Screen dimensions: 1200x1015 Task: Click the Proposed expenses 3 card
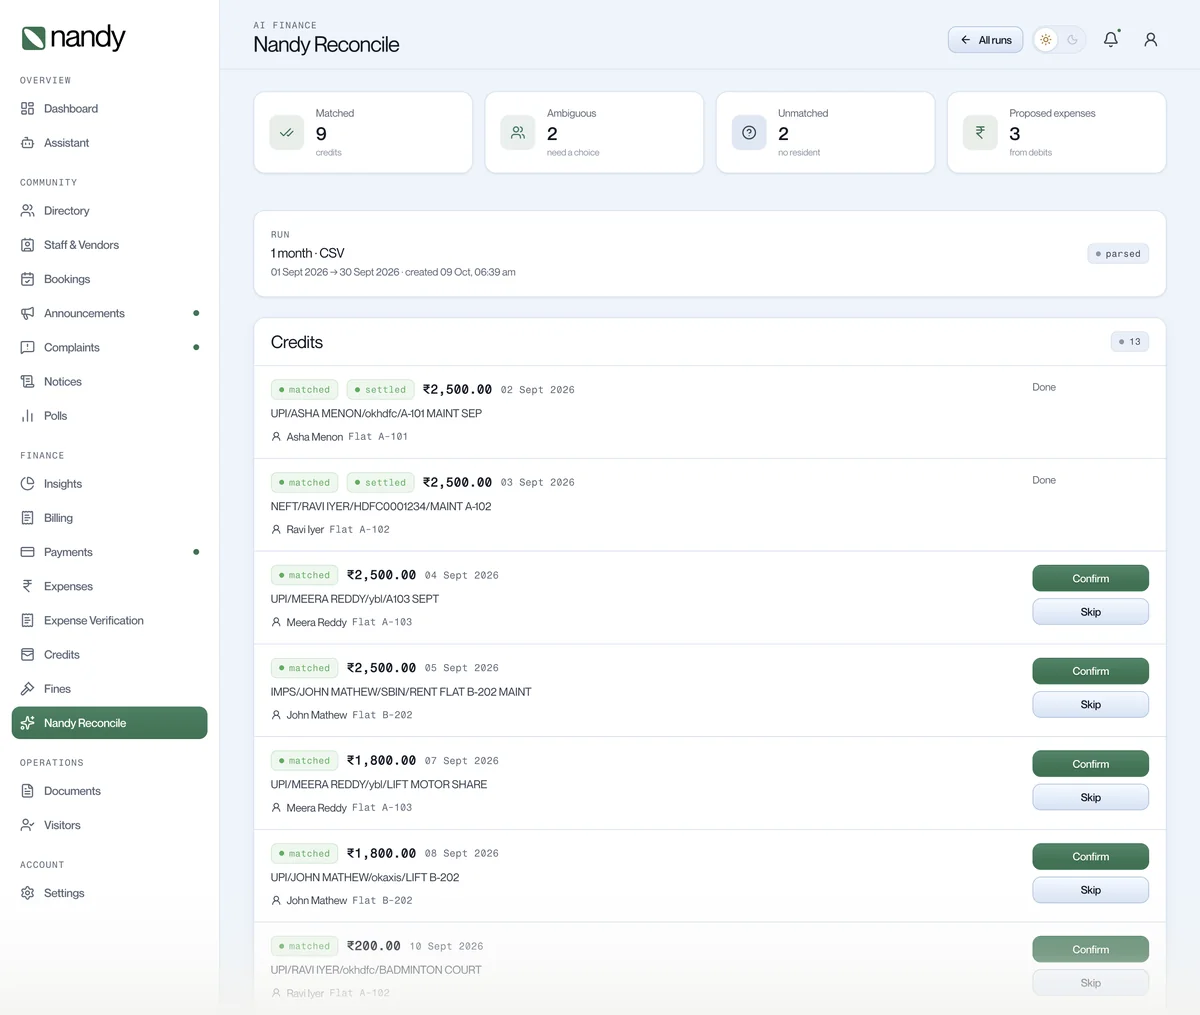click(1056, 132)
